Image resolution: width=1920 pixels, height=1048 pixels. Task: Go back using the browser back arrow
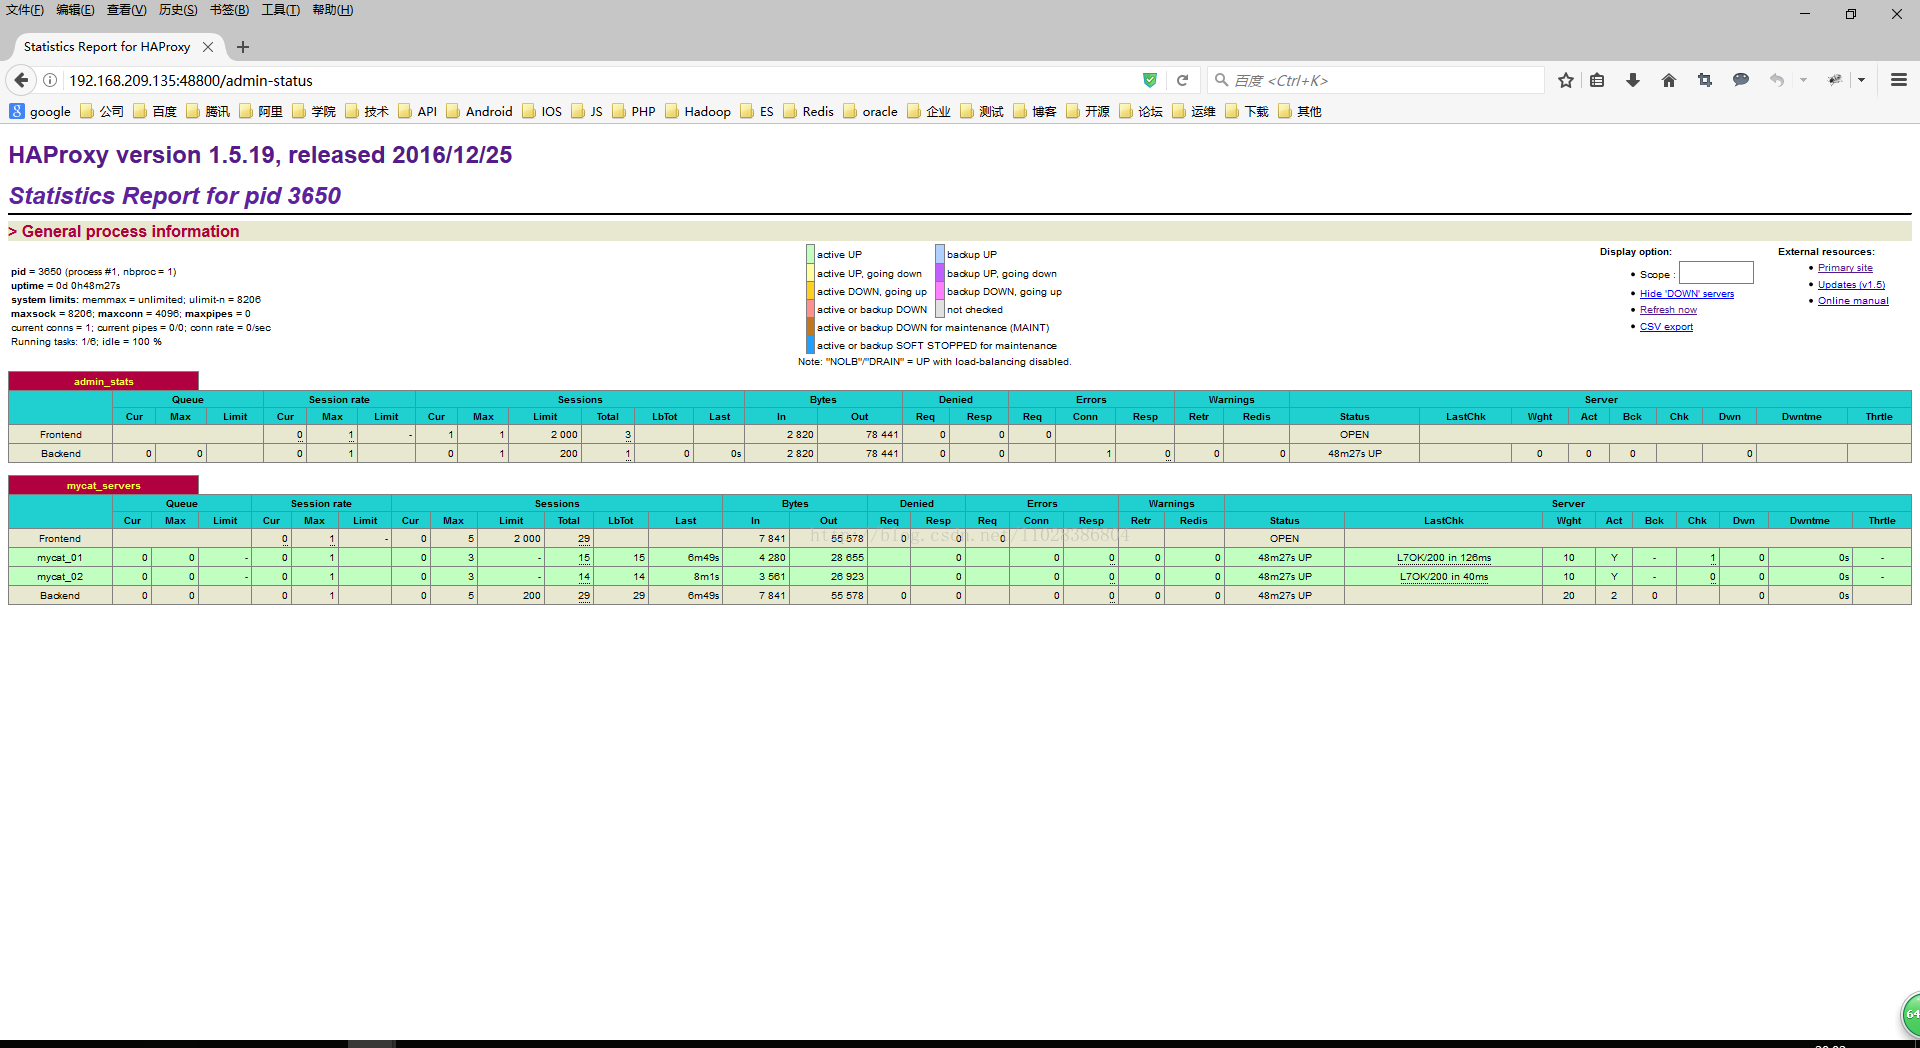click(21, 80)
